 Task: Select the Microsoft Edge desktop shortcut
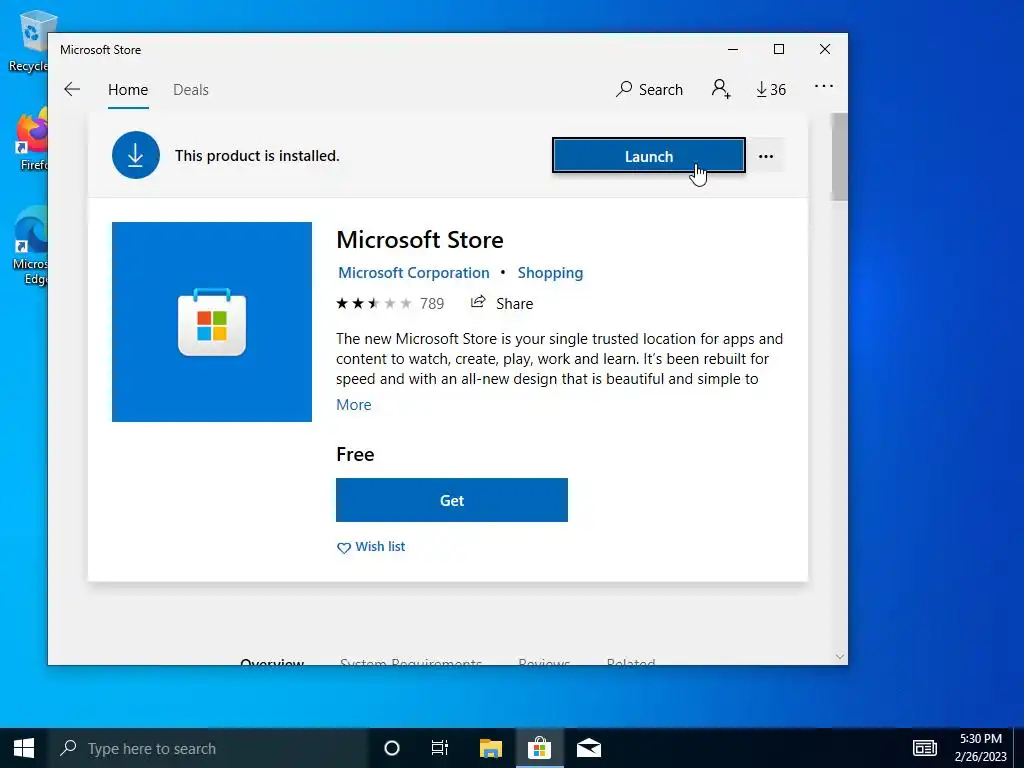tap(30, 246)
